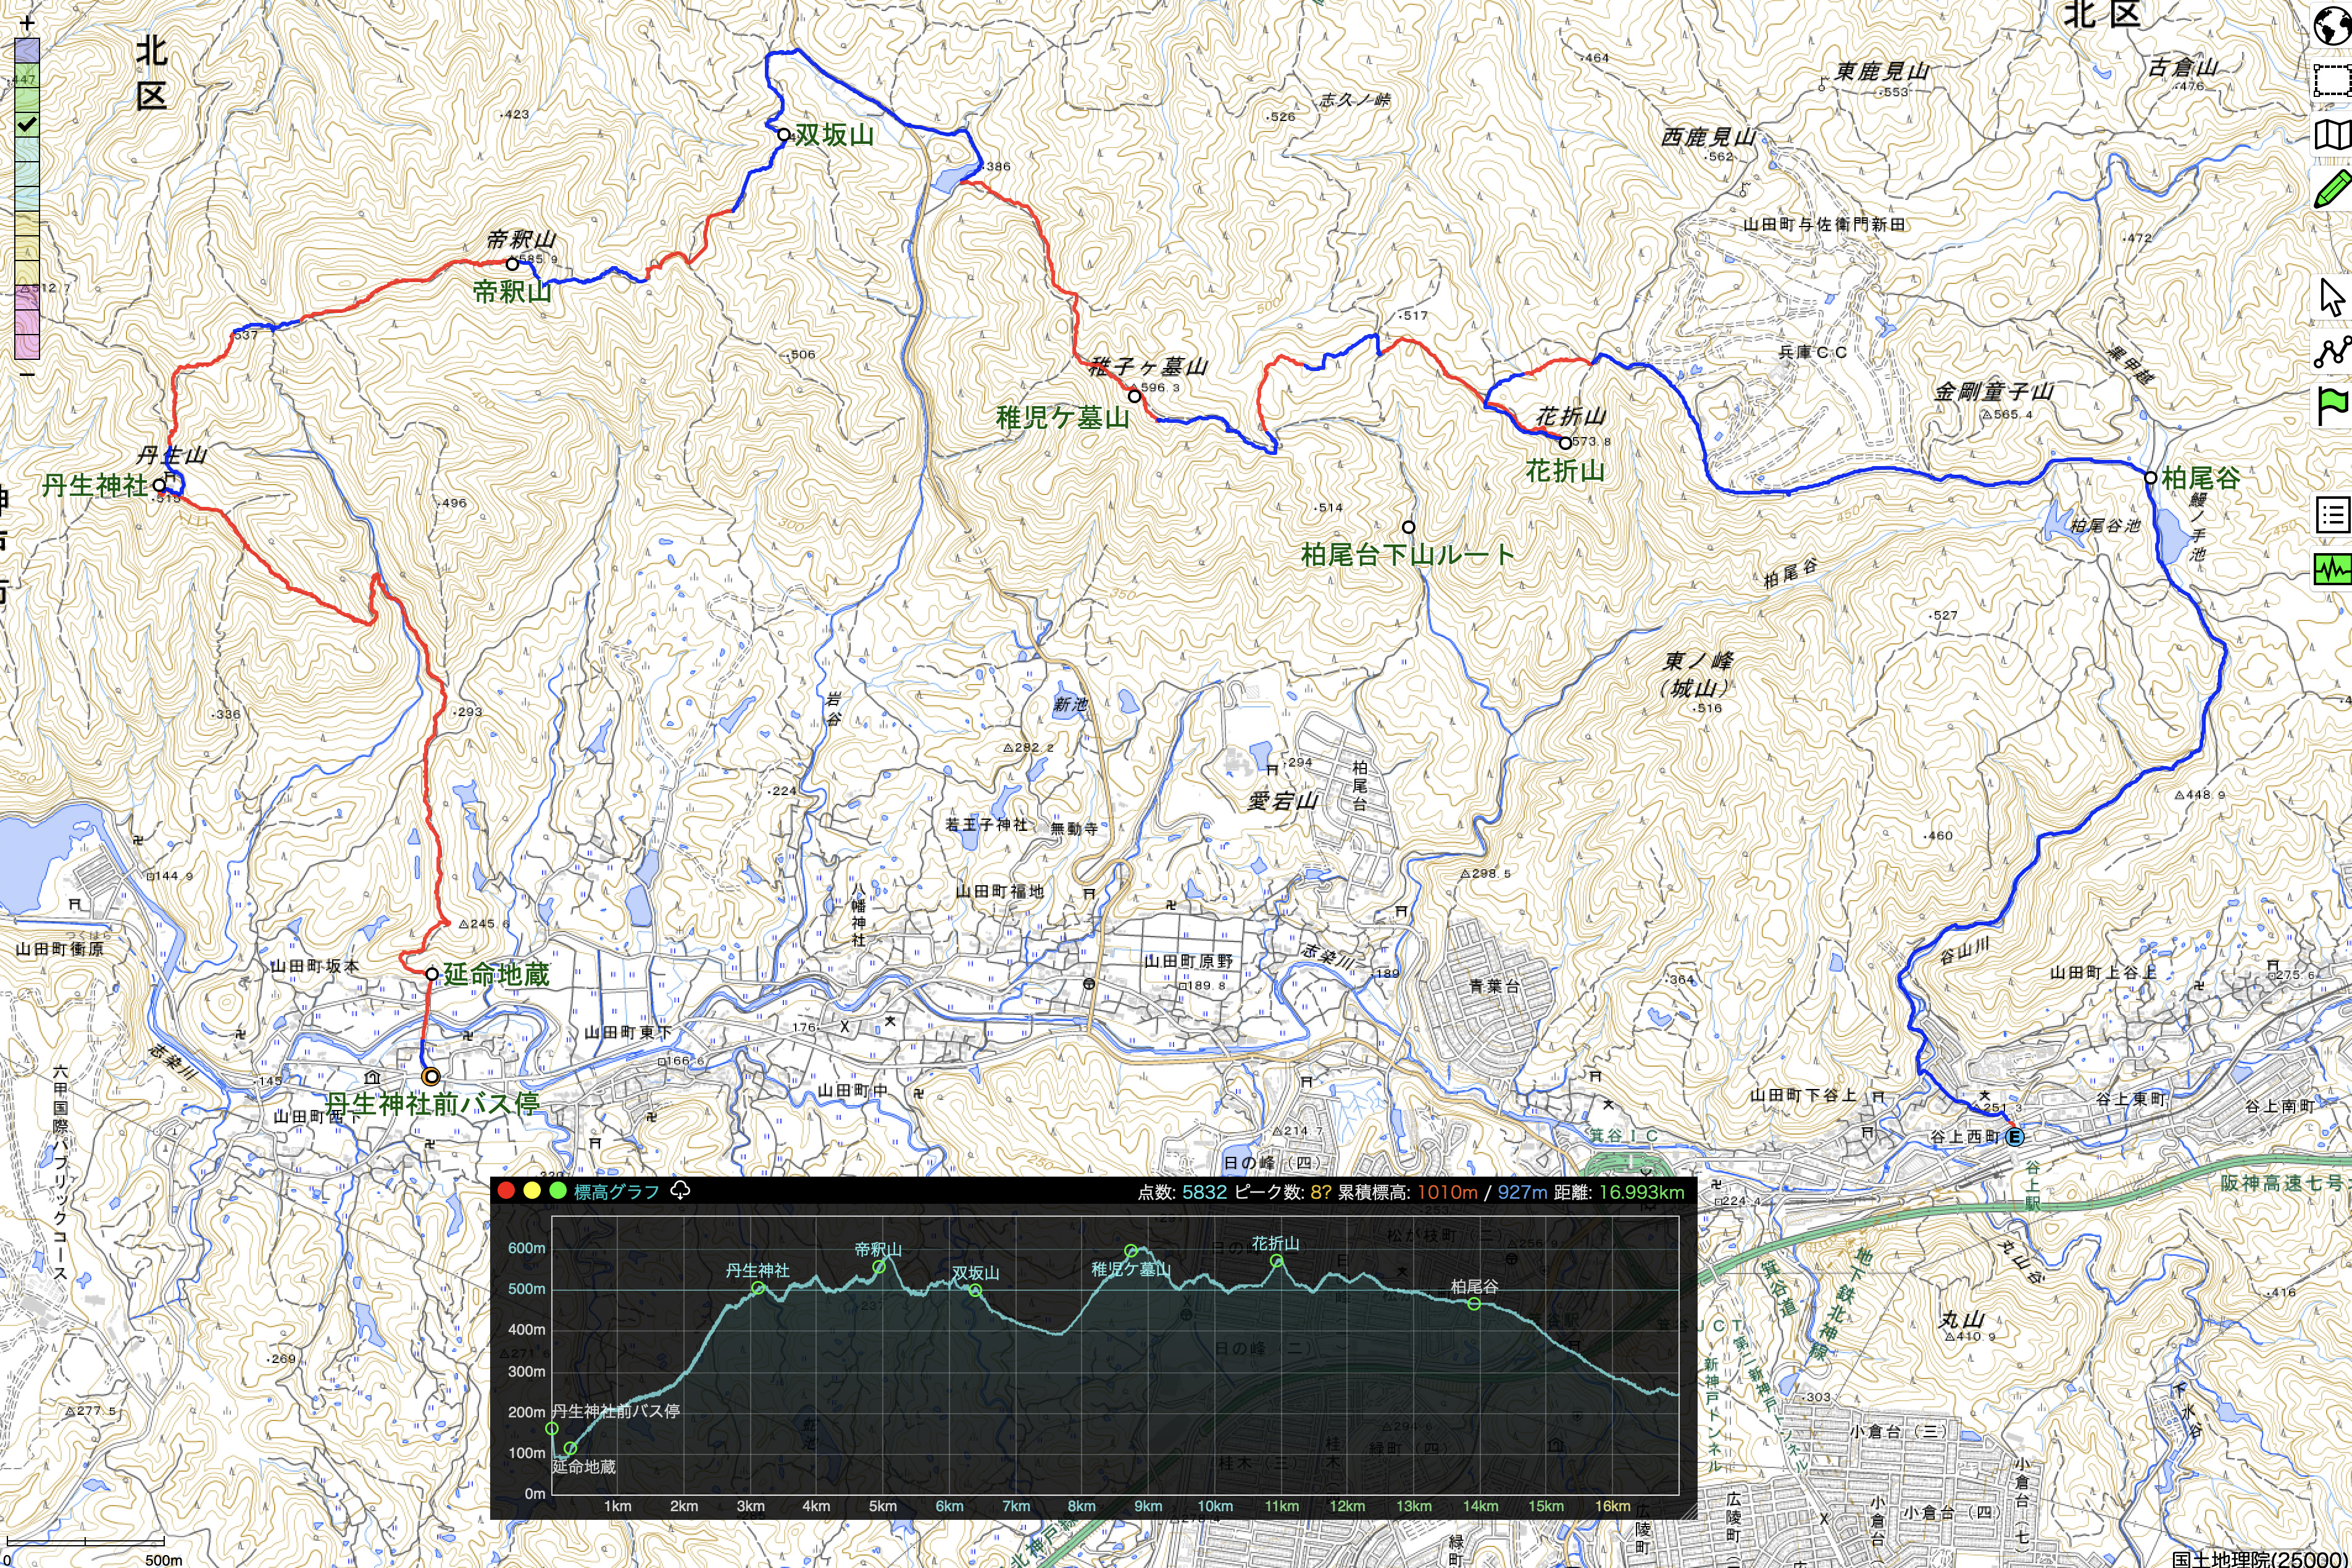Click the green button on elevation graph
Viewport: 2352px width, 1568px height.
pyautogui.click(x=558, y=1191)
